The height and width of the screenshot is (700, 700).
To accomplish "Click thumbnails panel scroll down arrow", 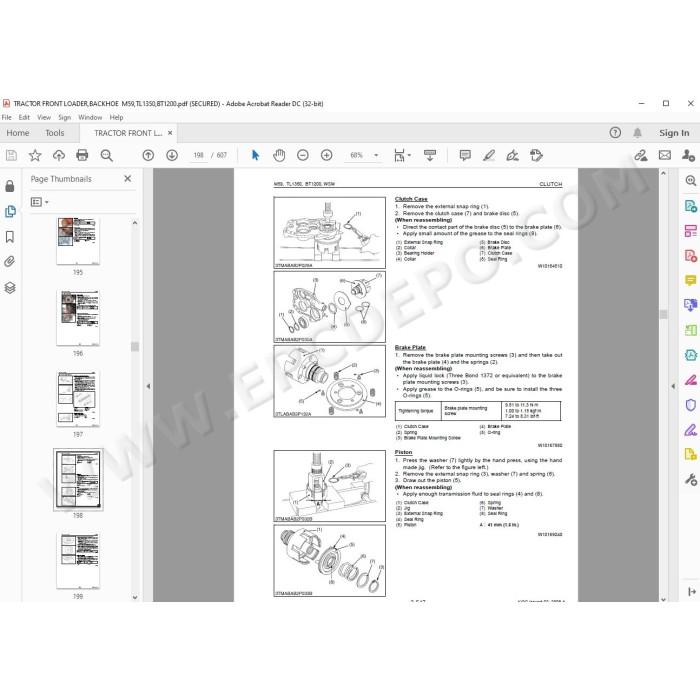I will (135, 597).
